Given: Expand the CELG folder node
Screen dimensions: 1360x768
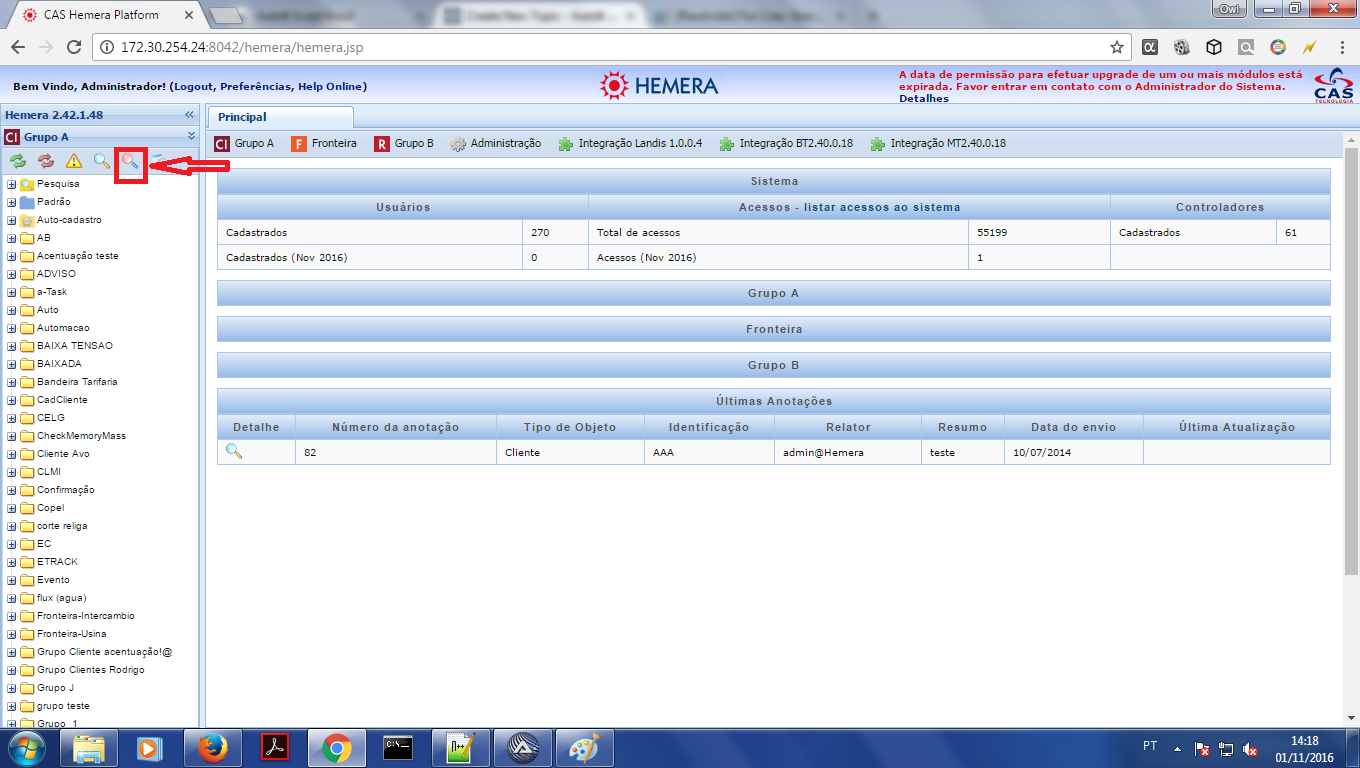Looking at the screenshot, I should tap(11, 418).
